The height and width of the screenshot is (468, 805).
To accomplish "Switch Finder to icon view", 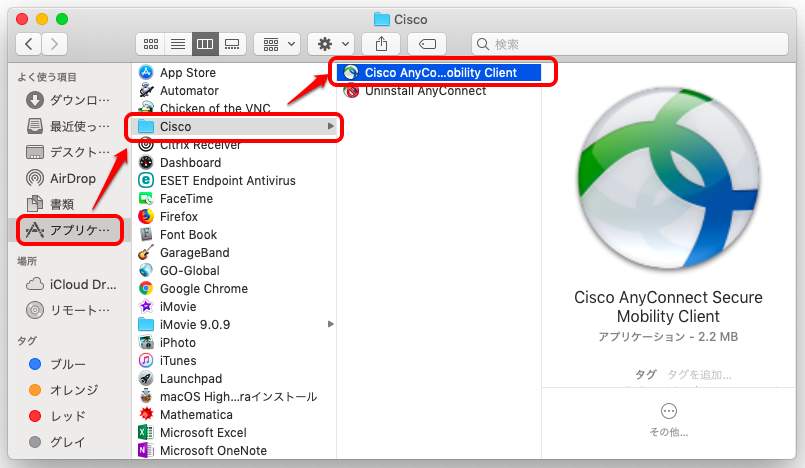I will coord(150,44).
